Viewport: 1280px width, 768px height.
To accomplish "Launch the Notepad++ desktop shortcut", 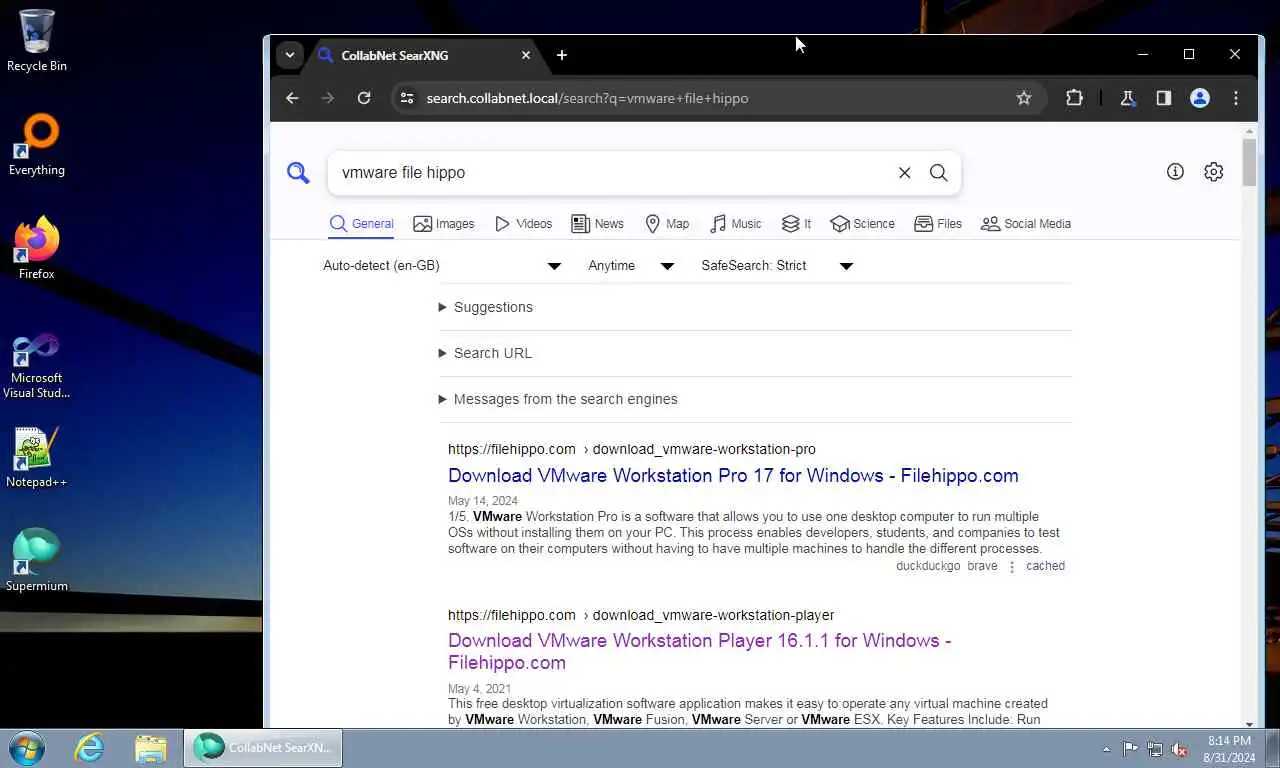I will click(37, 458).
